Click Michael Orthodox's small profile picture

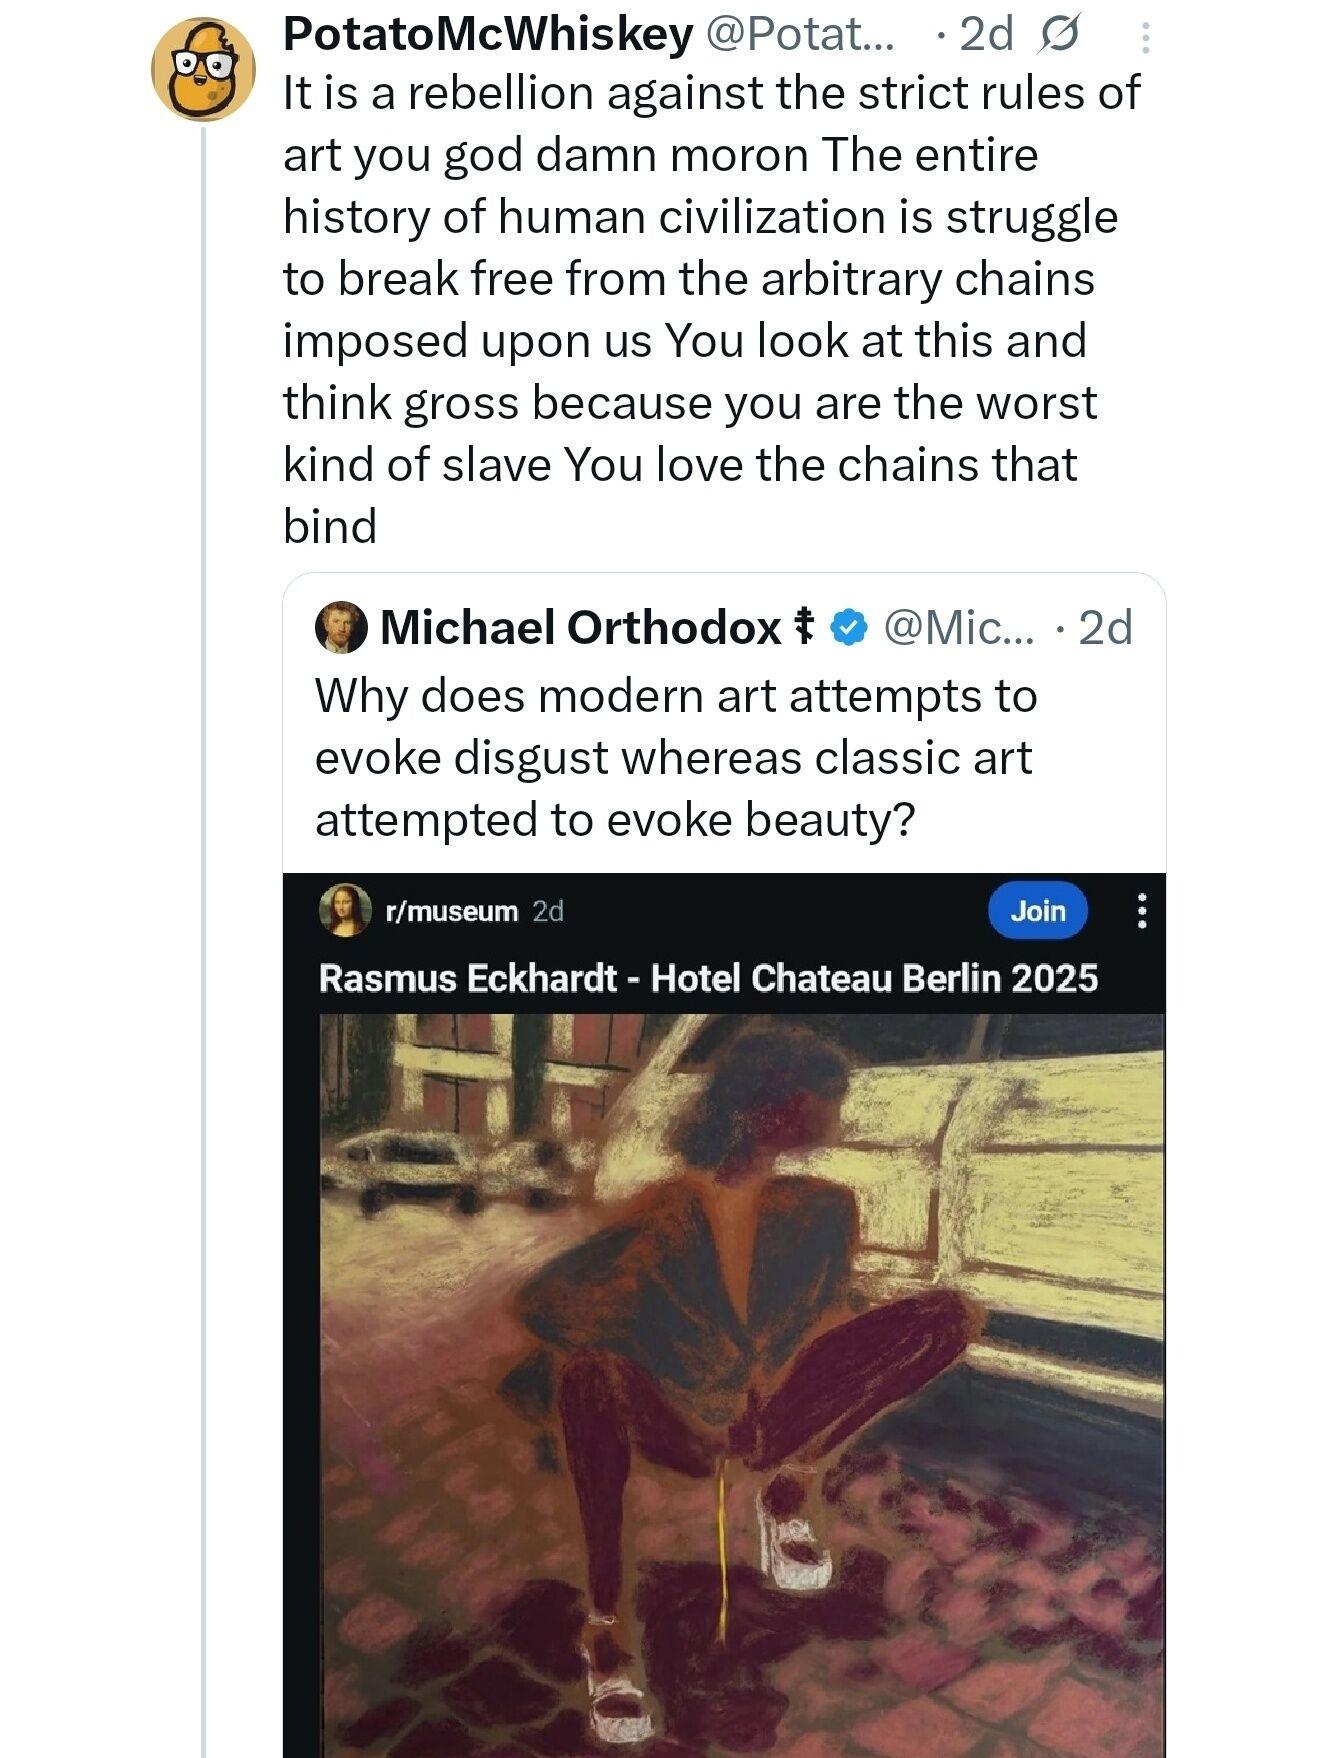click(341, 628)
